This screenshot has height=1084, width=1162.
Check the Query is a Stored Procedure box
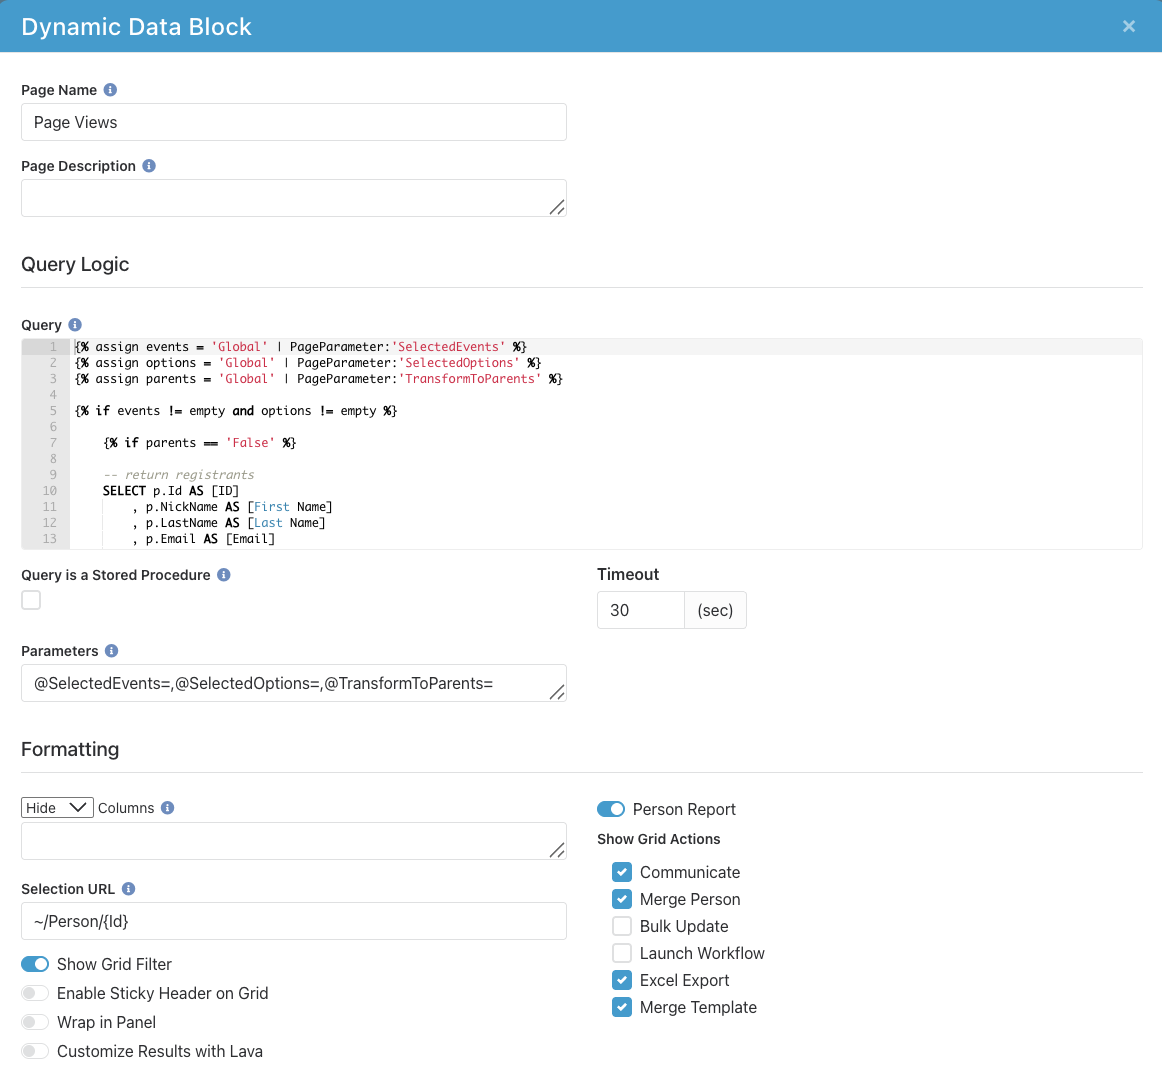click(31, 600)
